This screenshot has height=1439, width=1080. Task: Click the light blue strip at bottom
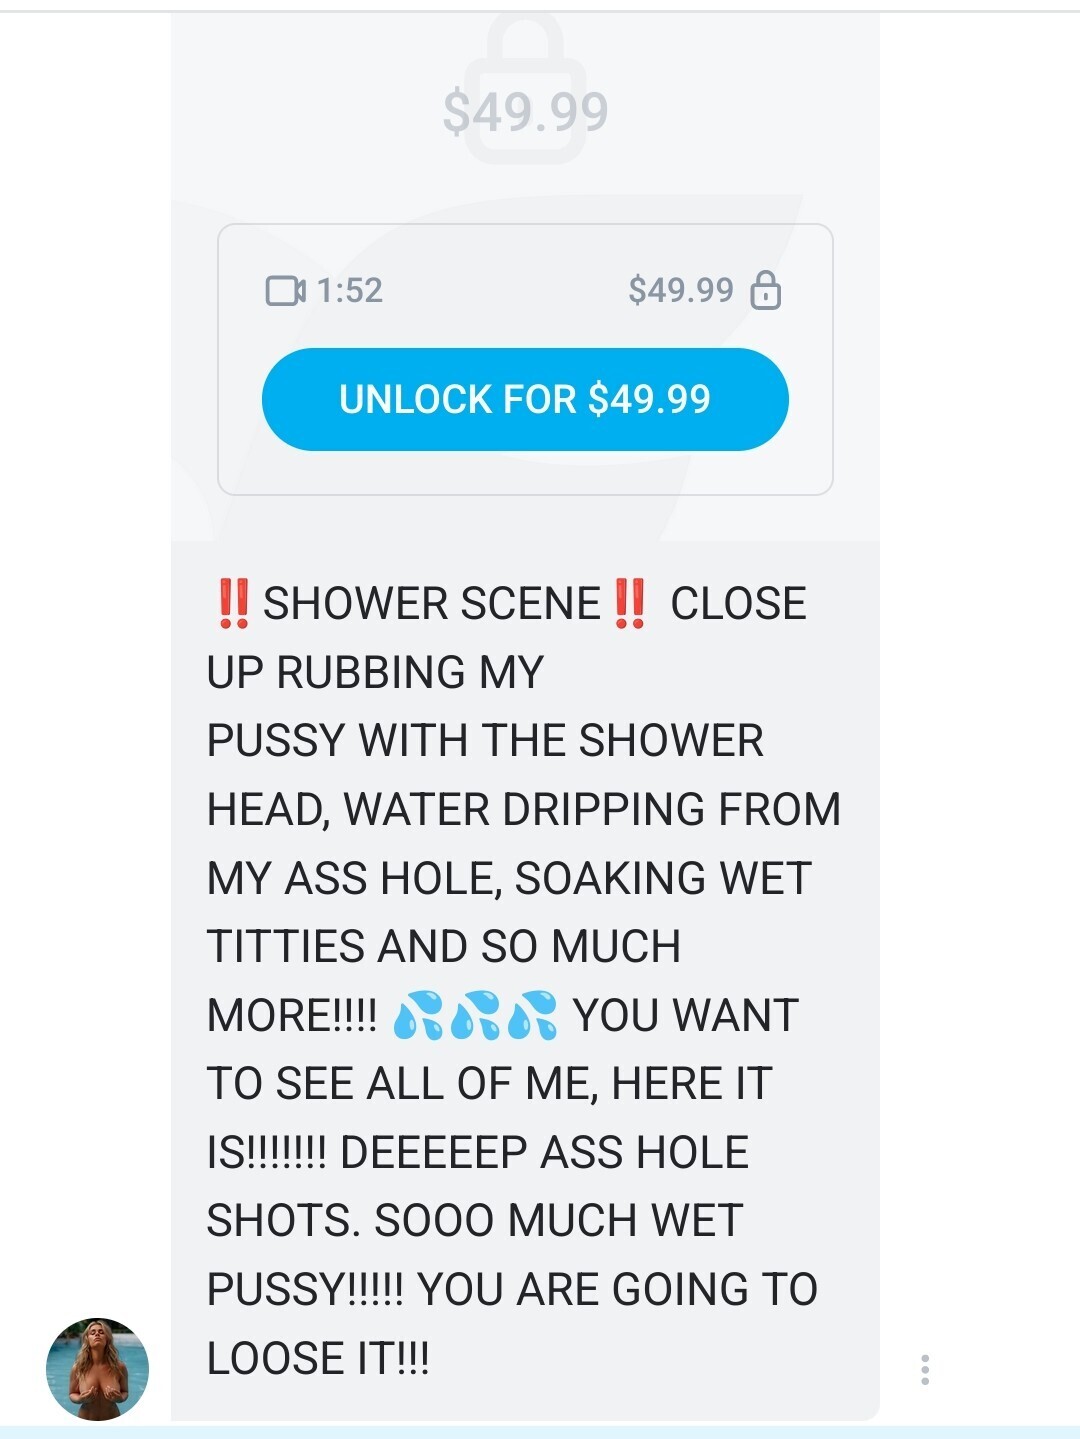point(540,1432)
